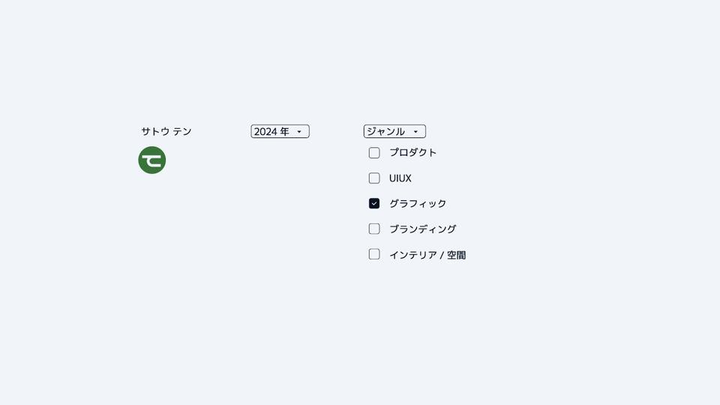Choose the UIUX genre label
Viewport: 720px width, 405px height.
[x=400, y=179]
